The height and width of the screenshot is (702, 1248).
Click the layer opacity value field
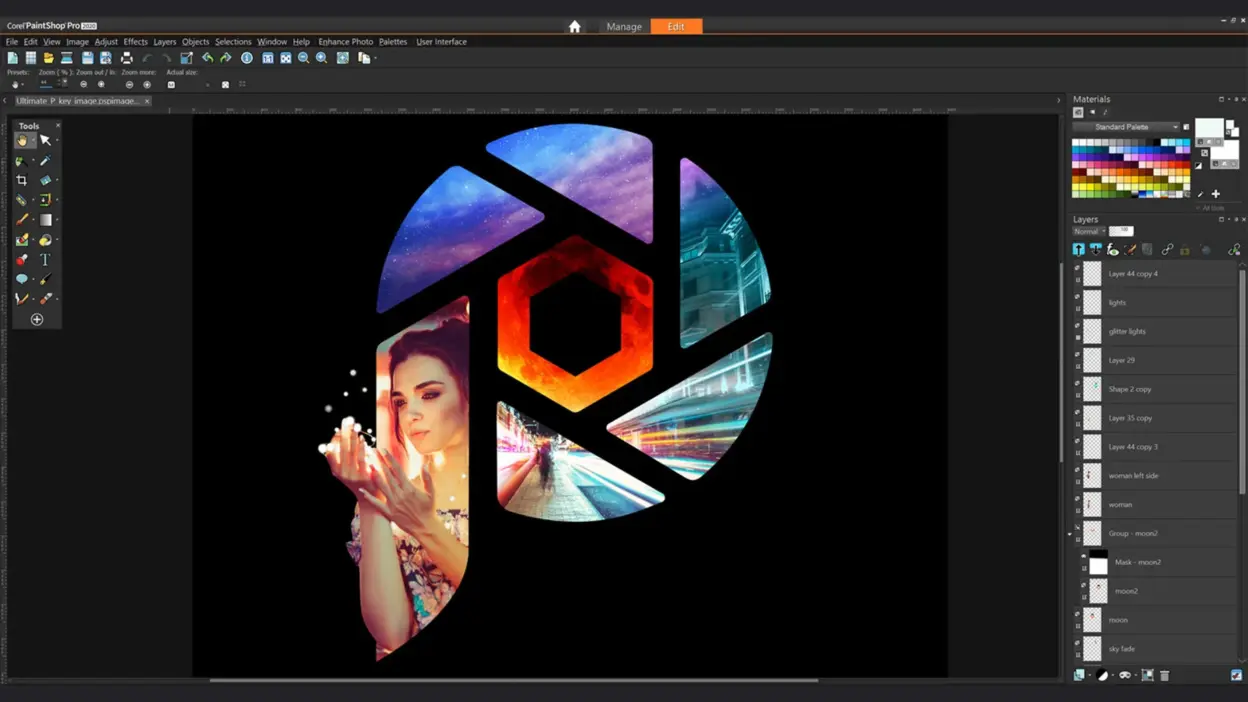[1121, 231]
